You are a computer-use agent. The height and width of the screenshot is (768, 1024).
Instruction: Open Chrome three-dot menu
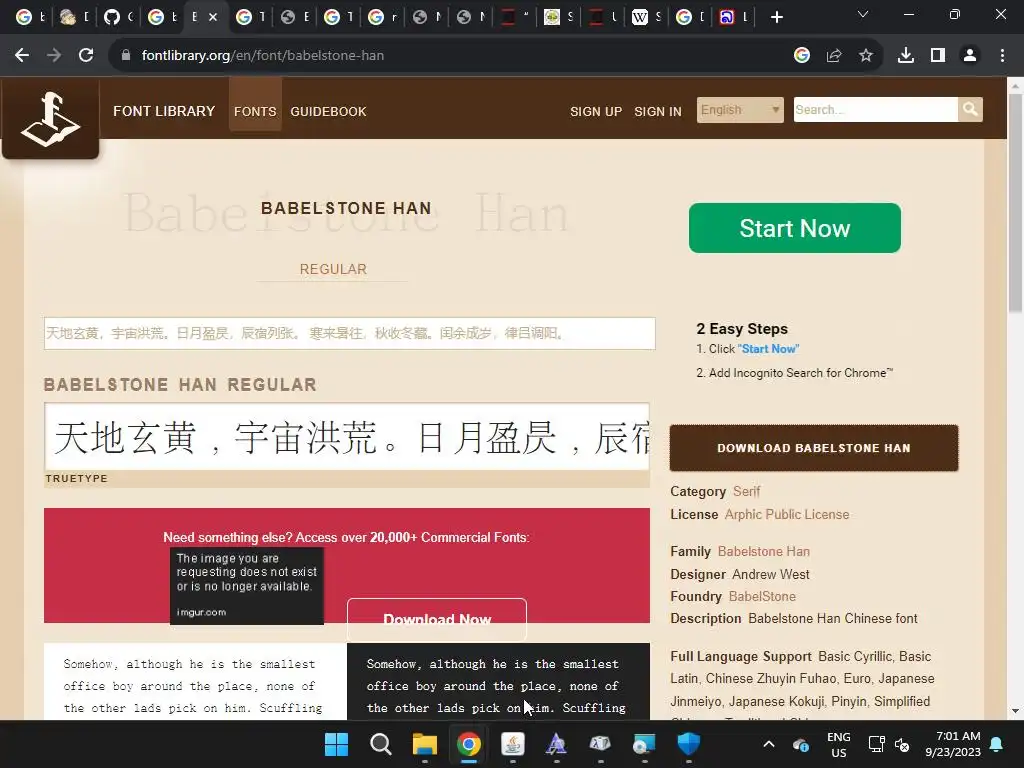1002,56
